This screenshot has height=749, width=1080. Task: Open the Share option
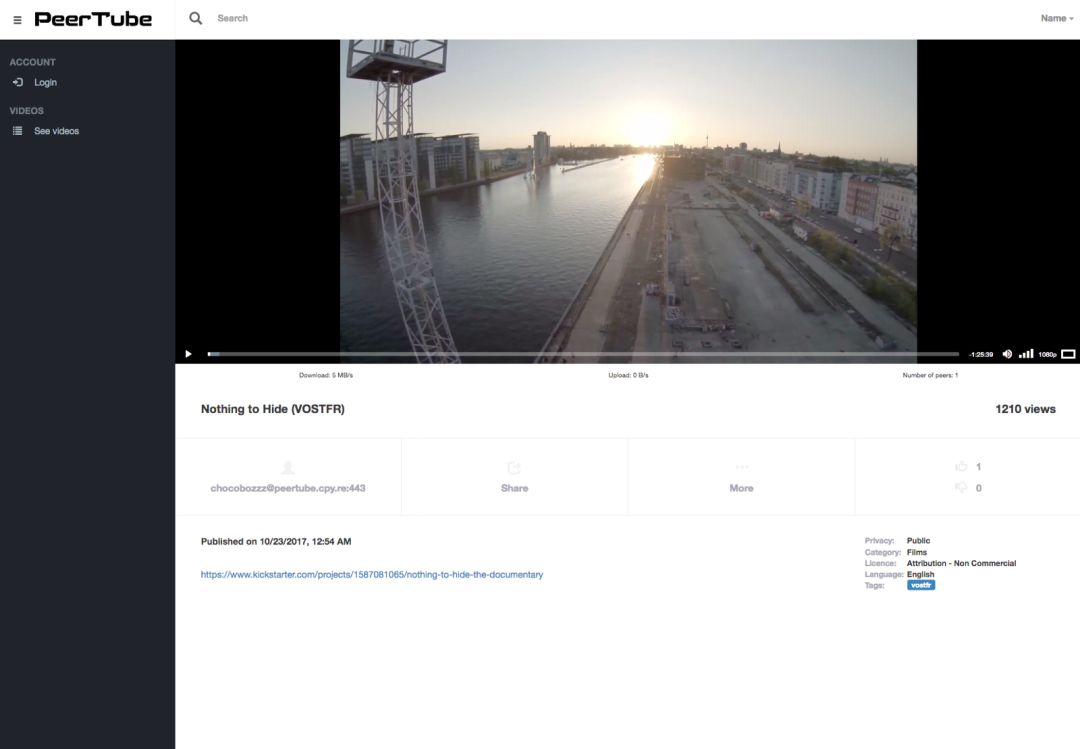click(x=514, y=477)
